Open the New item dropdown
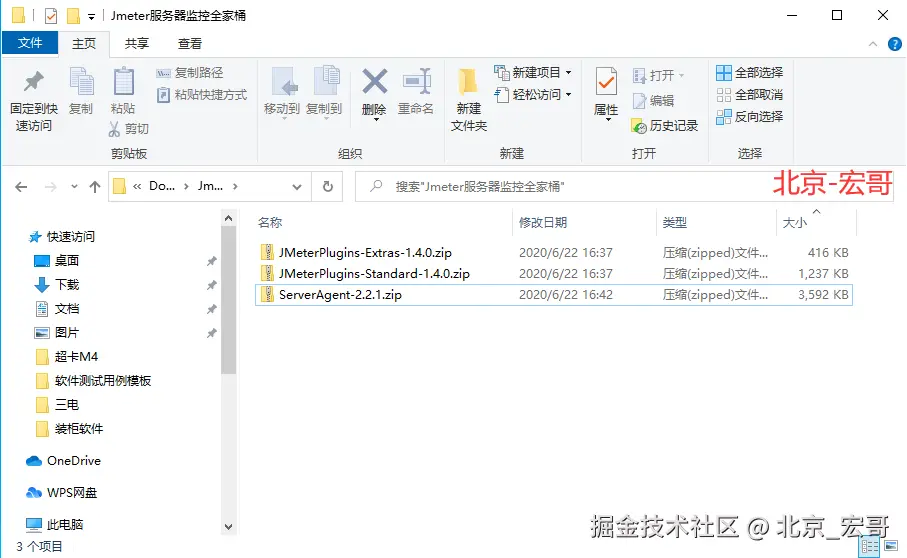 click(x=533, y=72)
